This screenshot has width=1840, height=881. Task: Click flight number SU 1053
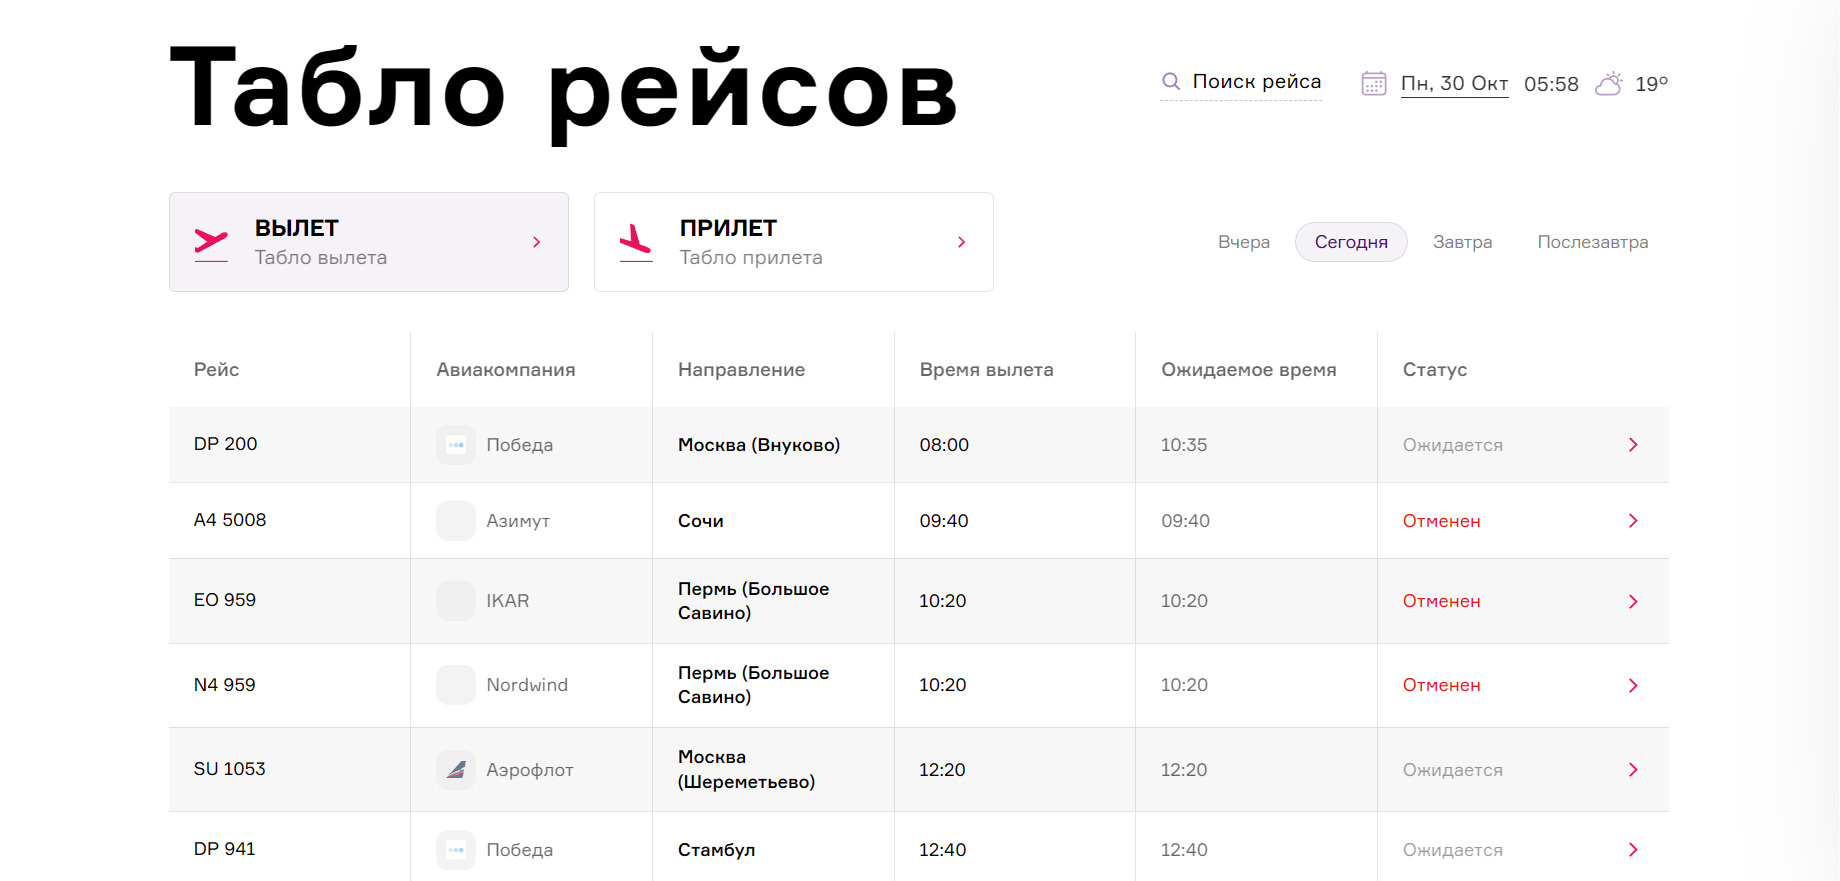[229, 769]
